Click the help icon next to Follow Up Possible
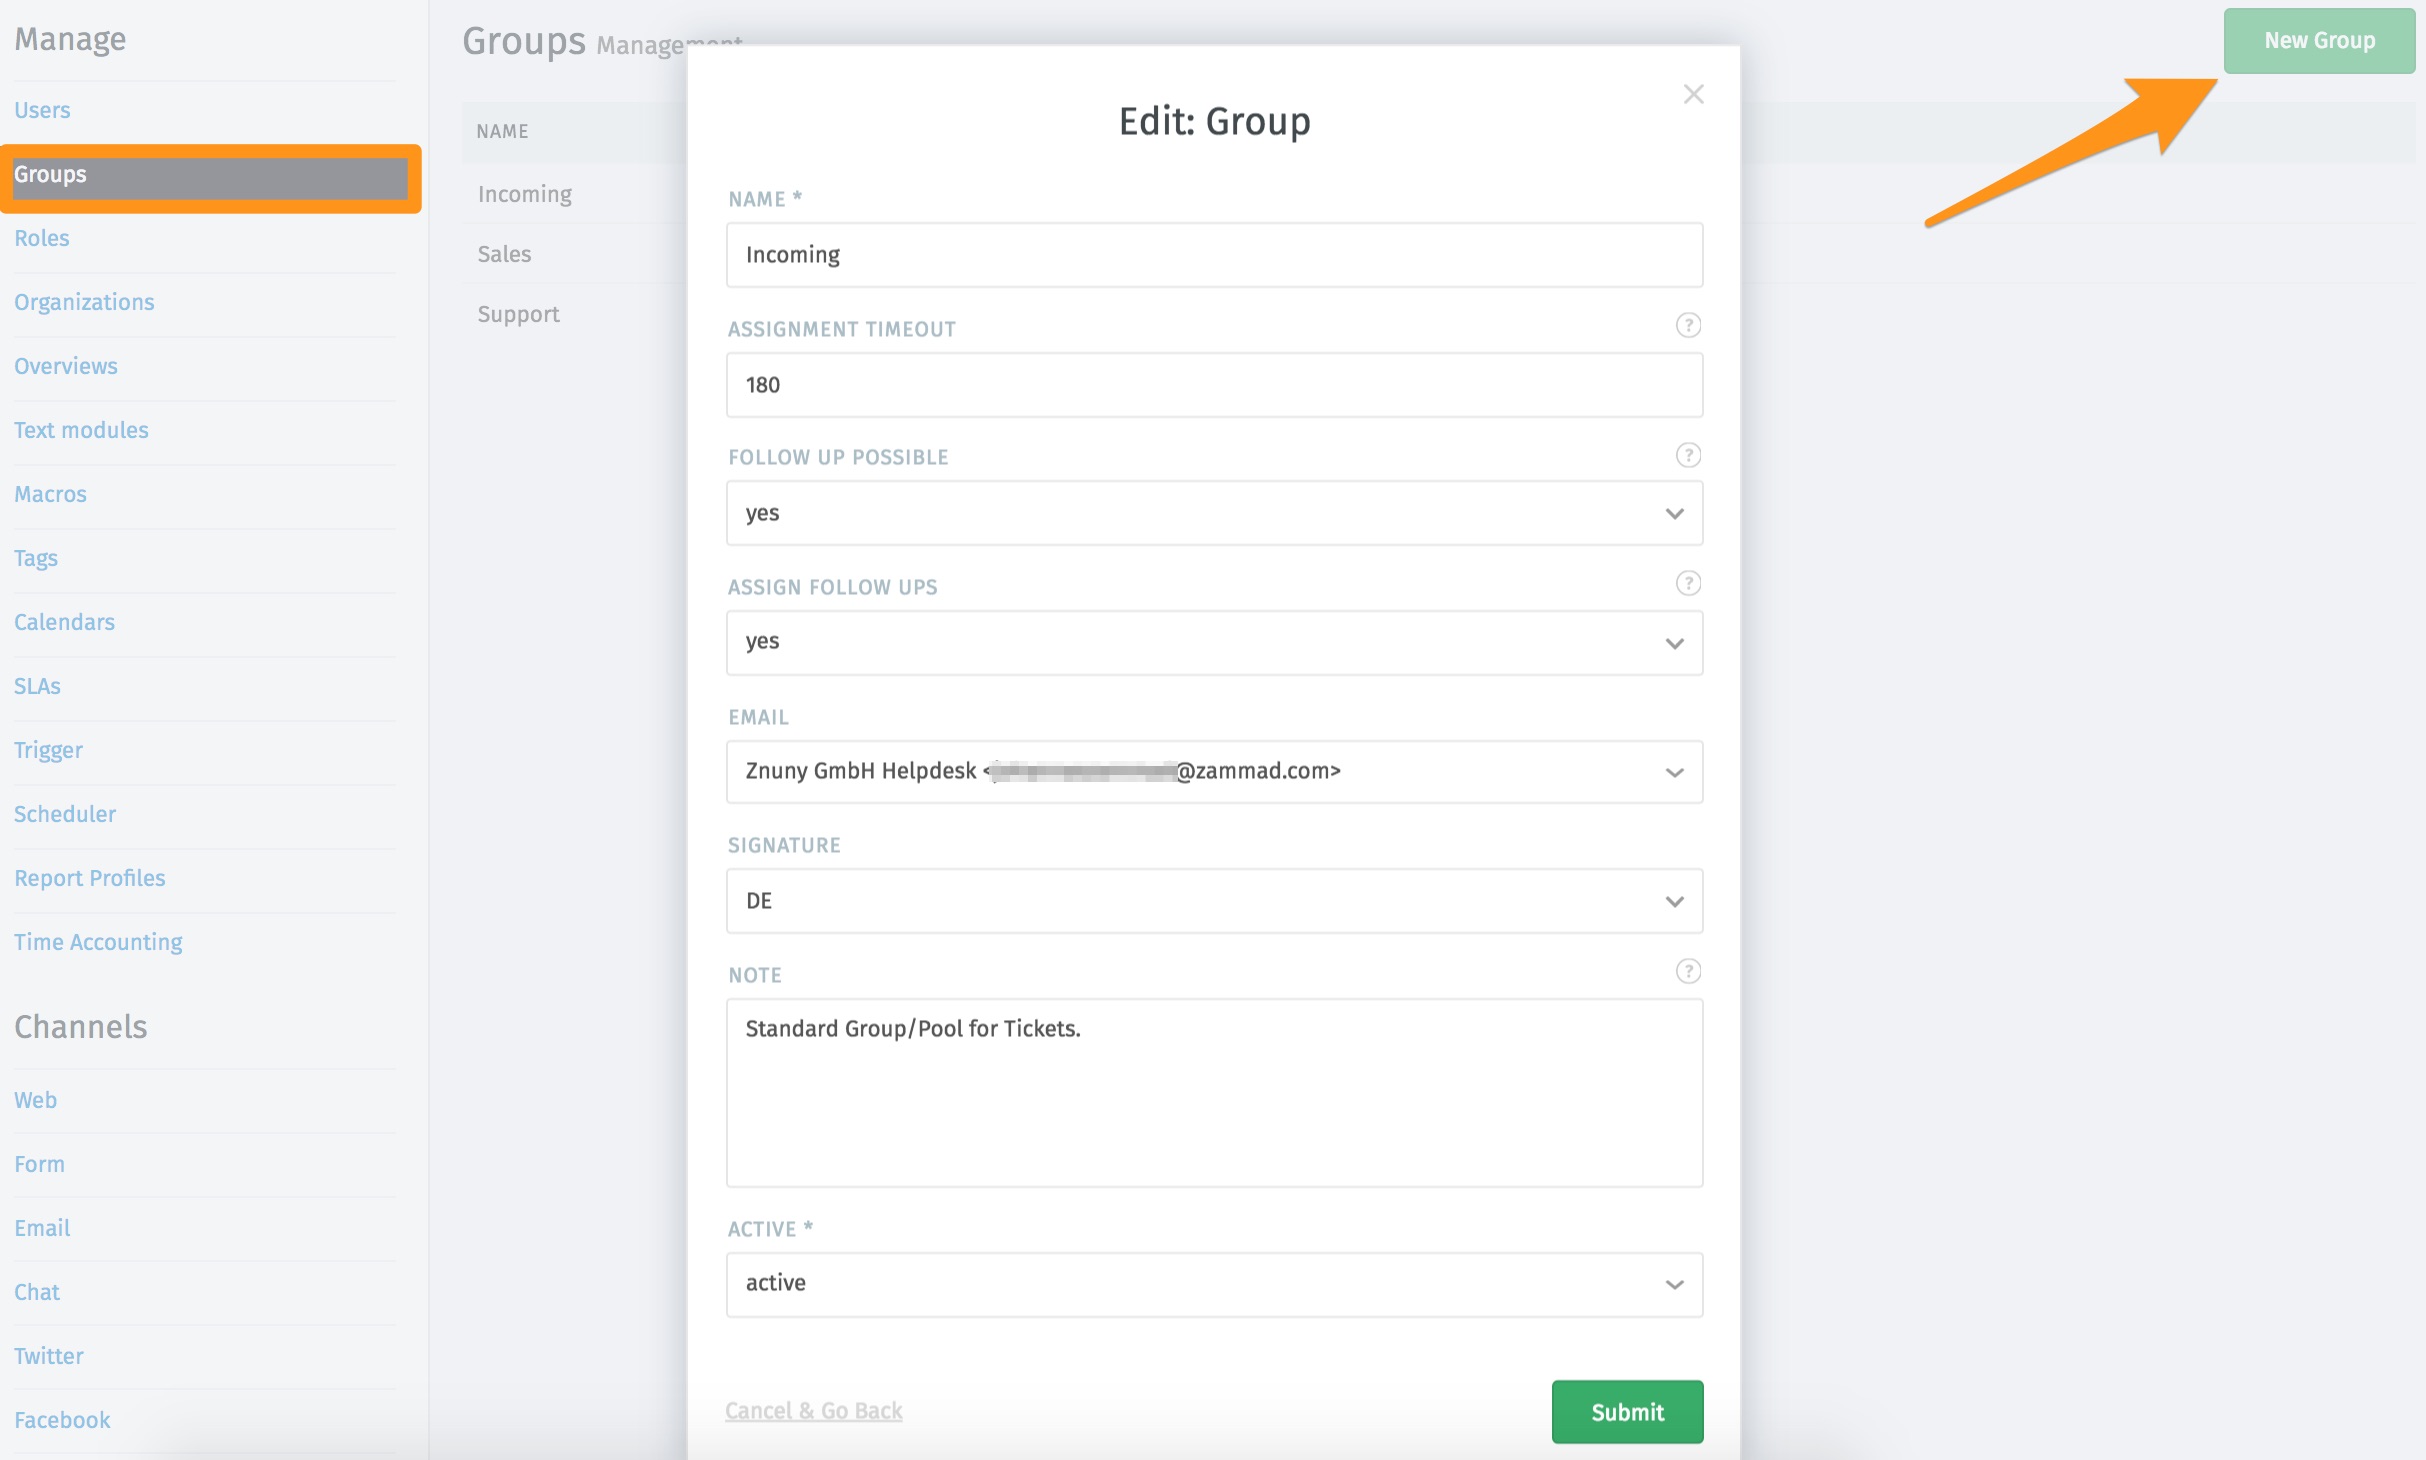The width and height of the screenshot is (2426, 1460). [x=1688, y=455]
